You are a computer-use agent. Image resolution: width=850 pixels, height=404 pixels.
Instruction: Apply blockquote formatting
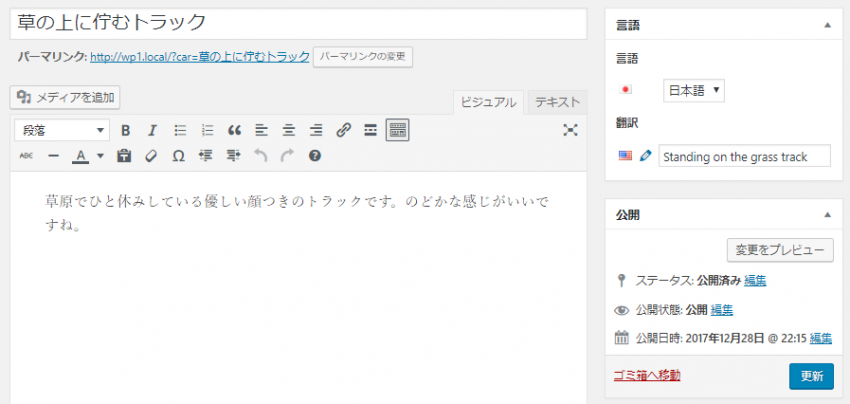coord(234,130)
